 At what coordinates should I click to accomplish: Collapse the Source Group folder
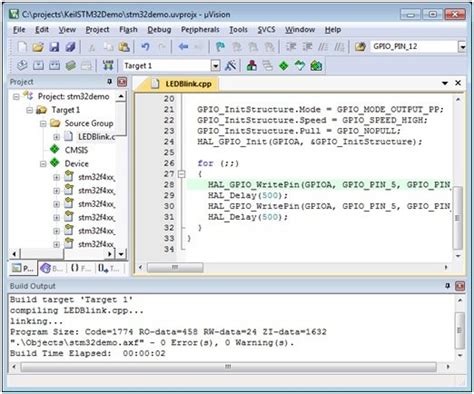[x=43, y=124]
